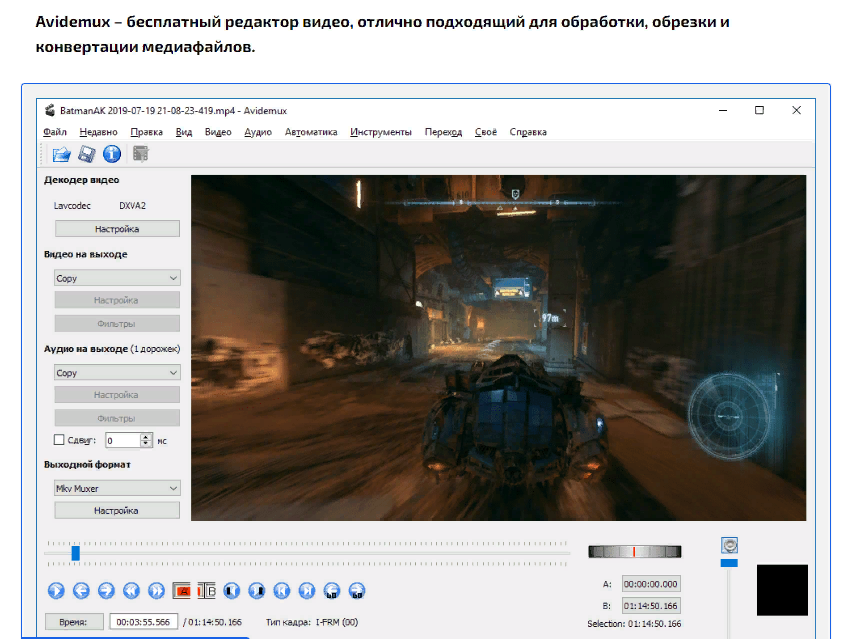Search for previous black frame
The image size is (856, 639).
pyautogui.click(x=231, y=591)
